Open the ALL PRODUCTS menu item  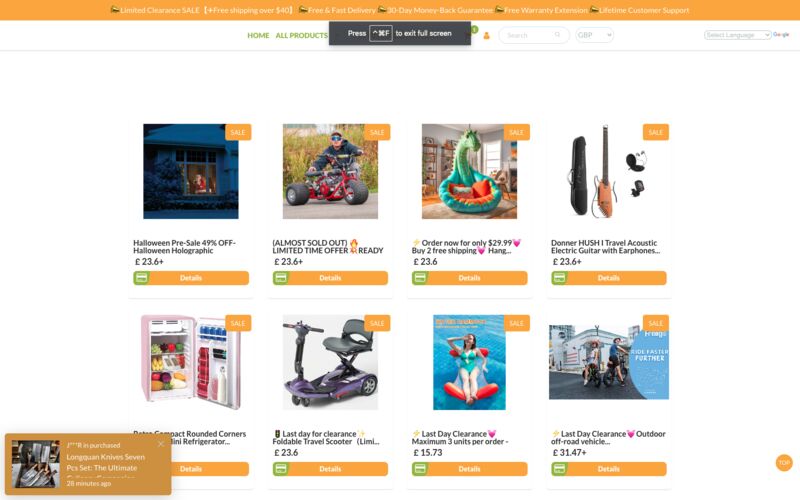pos(302,35)
